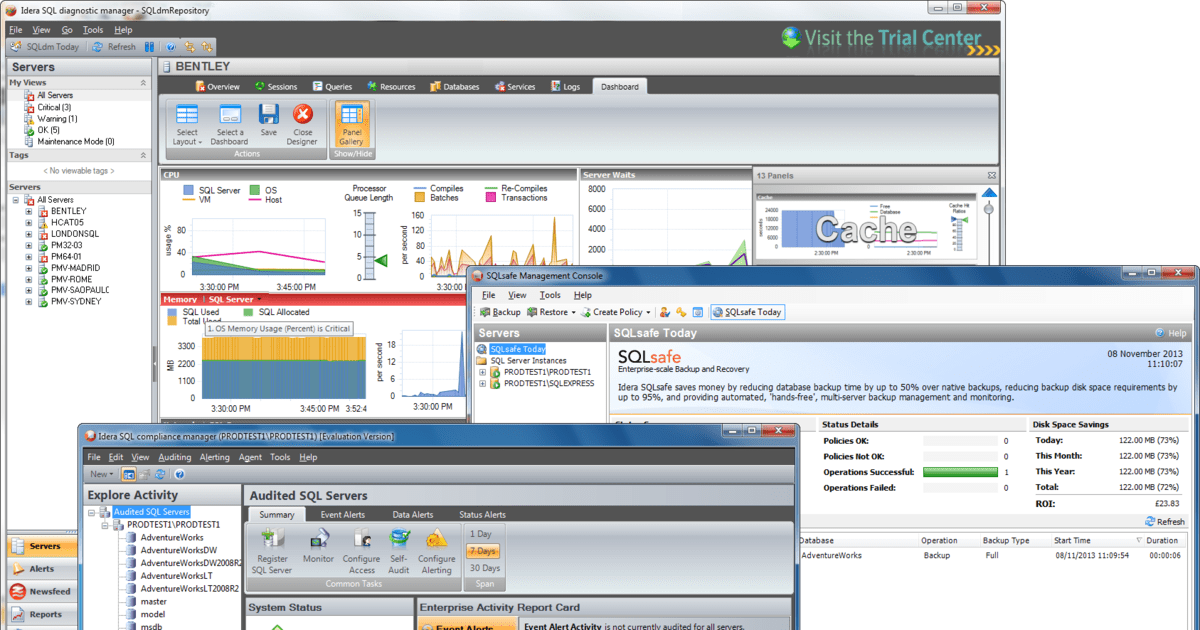Open the Databases tab
This screenshot has height=630, width=1200.
pyautogui.click(x=454, y=87)
